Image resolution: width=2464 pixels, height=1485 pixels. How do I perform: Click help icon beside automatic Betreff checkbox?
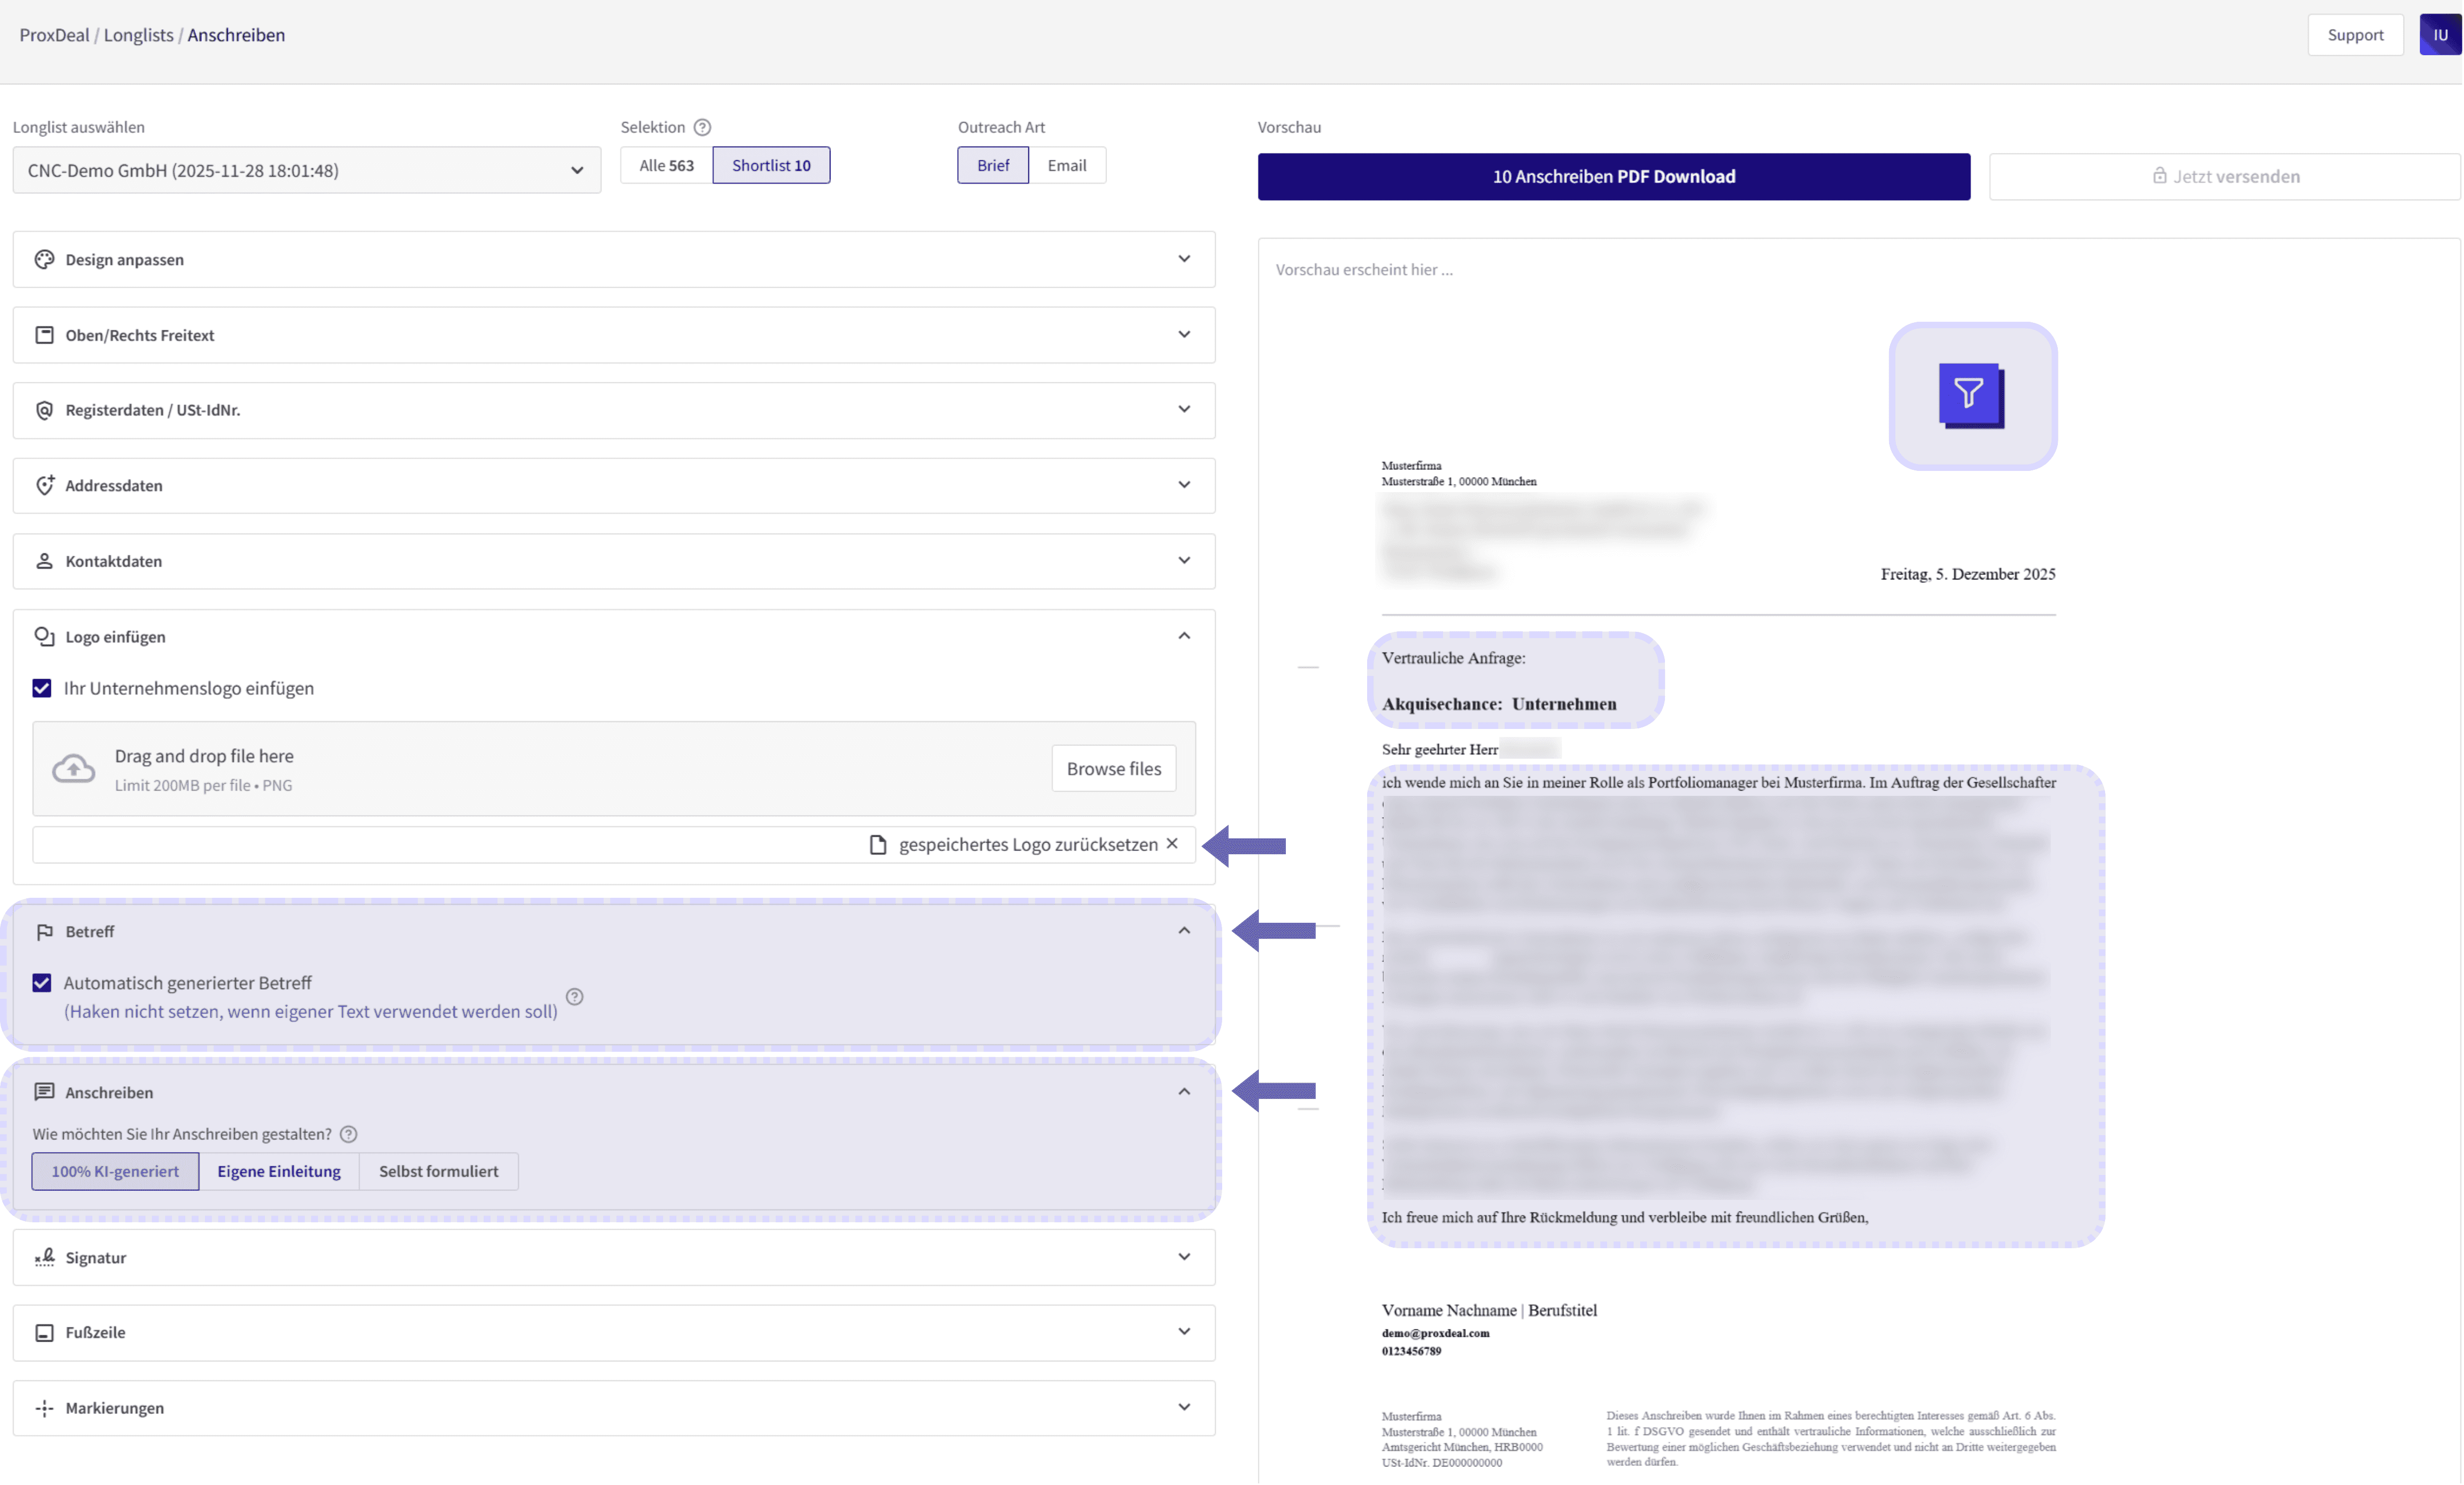(x=574, y=996)
